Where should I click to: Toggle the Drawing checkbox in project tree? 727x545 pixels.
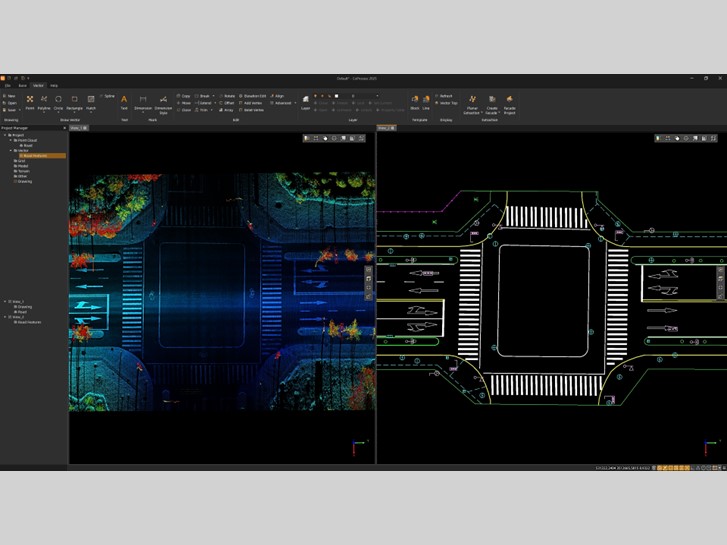[16, 181]
